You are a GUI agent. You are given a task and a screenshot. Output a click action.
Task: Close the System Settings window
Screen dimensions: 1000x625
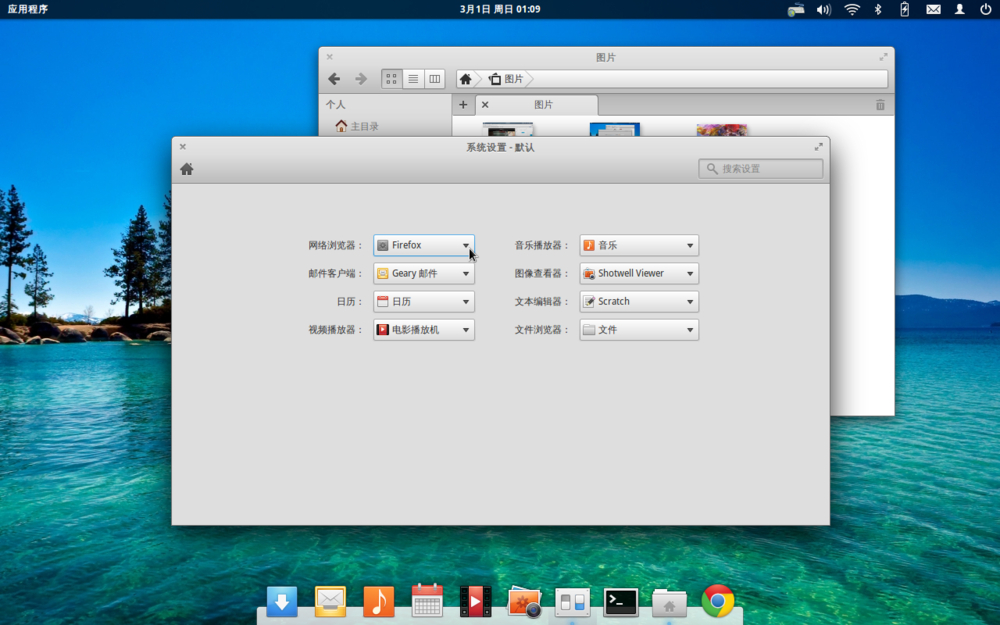(x=182, y=147)
